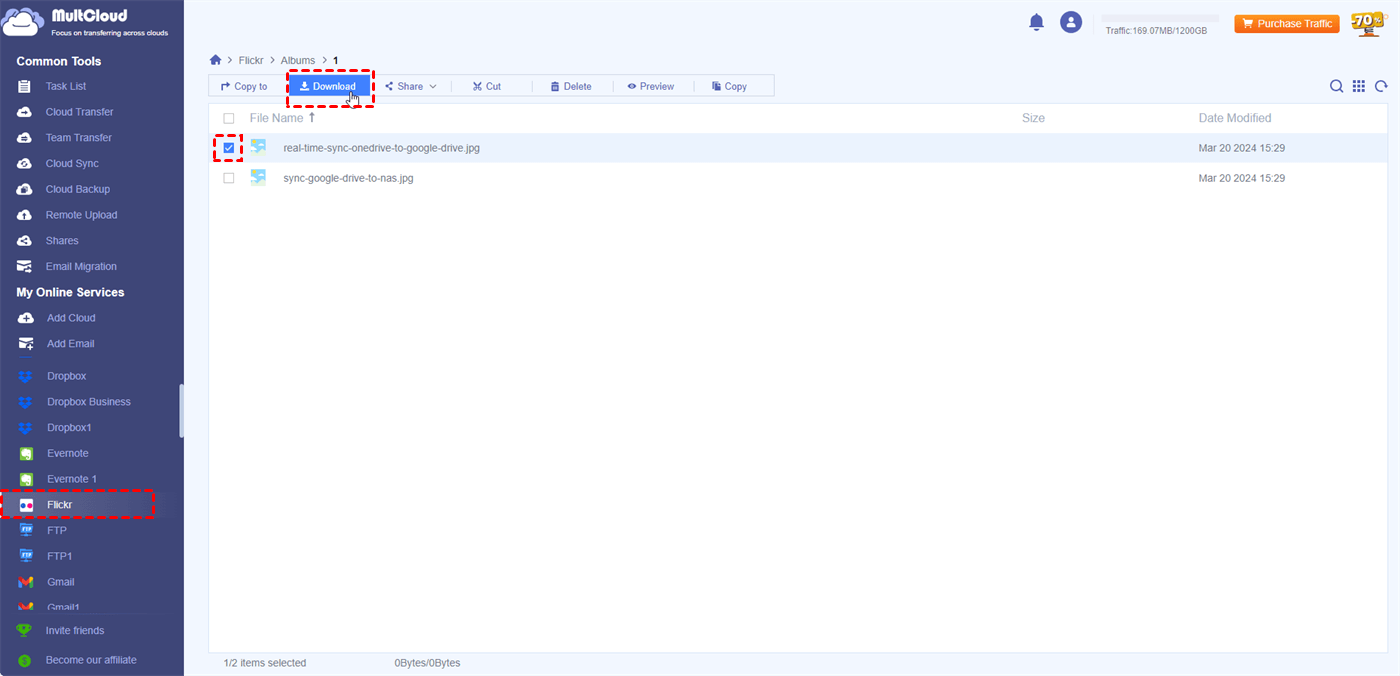Select file name sync-google-drive-to-nas.jpg
The width and height of the screenshot is (1400, 676).
pyautogui.click(x=348, y=178)
